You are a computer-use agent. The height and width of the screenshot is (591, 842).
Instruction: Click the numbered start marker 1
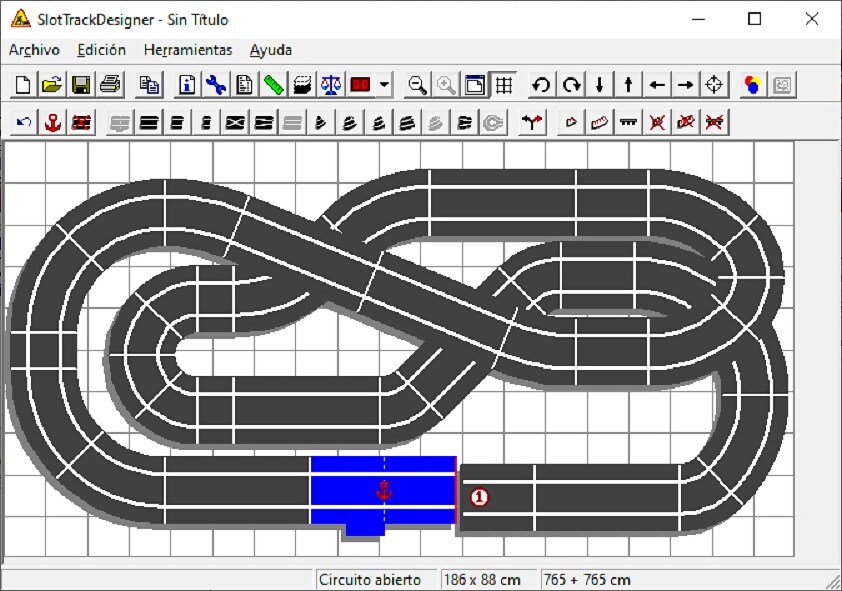[x=479, y=497]
